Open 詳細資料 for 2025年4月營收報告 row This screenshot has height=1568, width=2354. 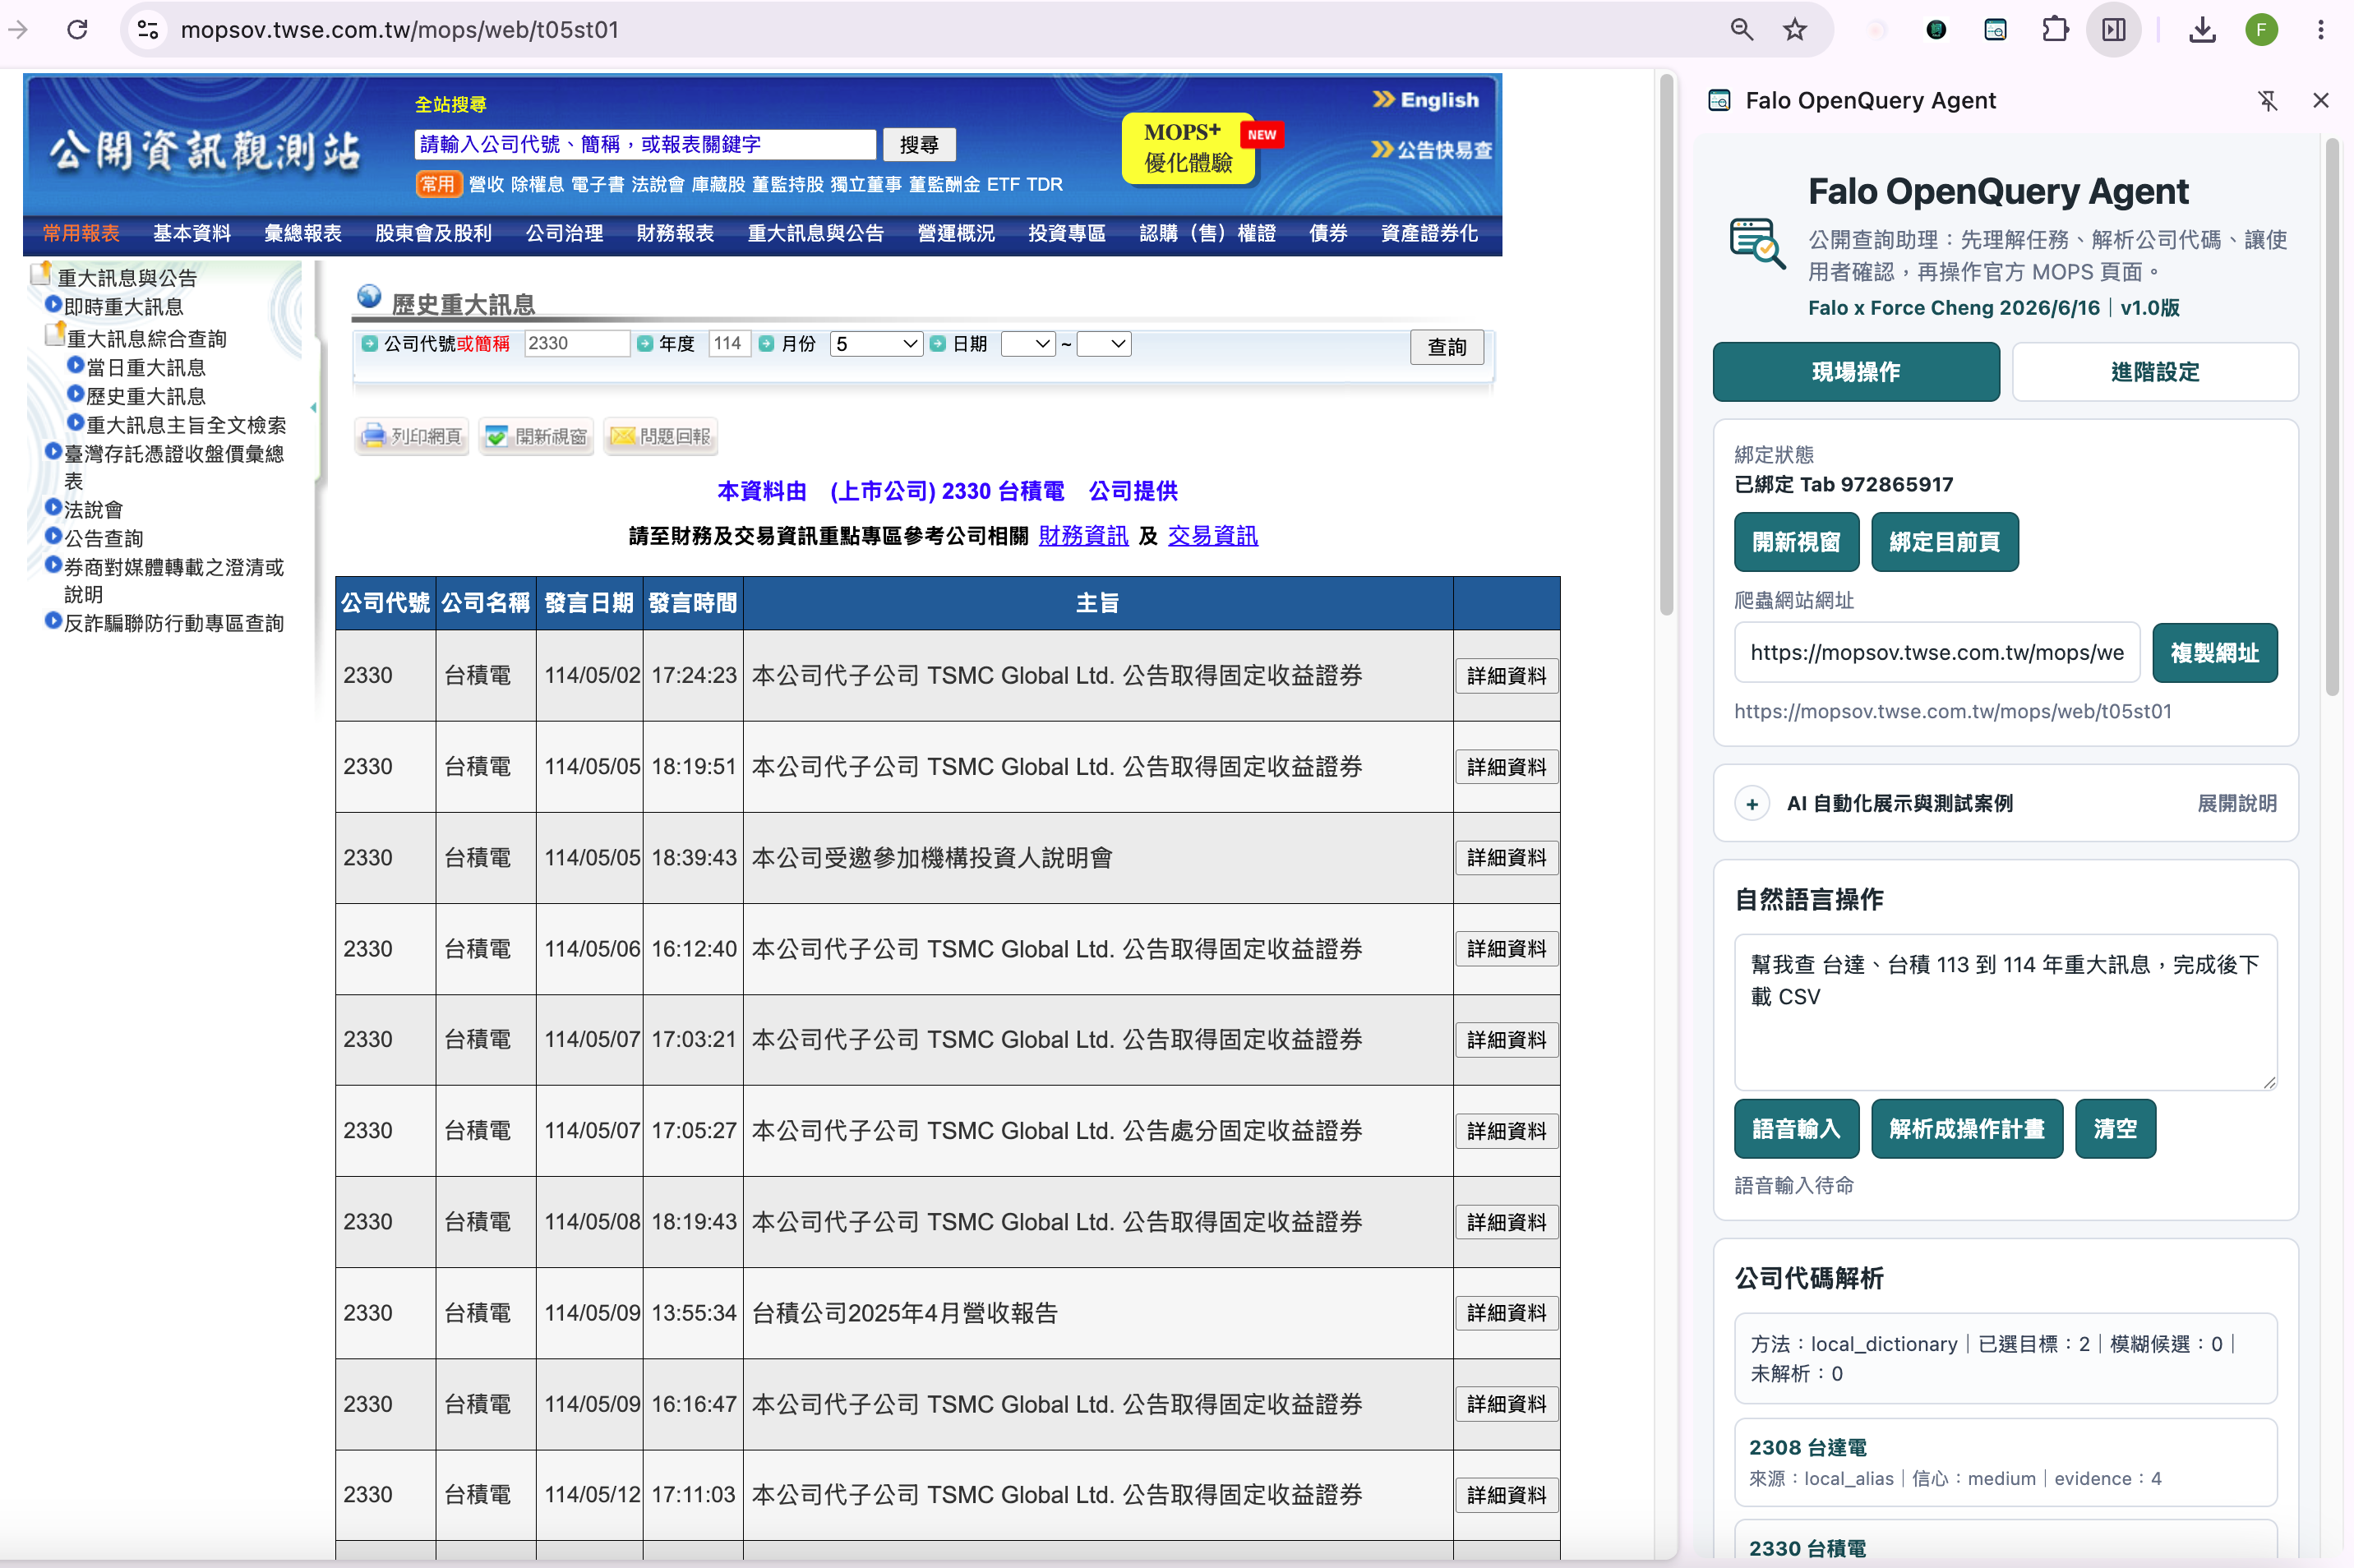click(x=1506, y=1313)
